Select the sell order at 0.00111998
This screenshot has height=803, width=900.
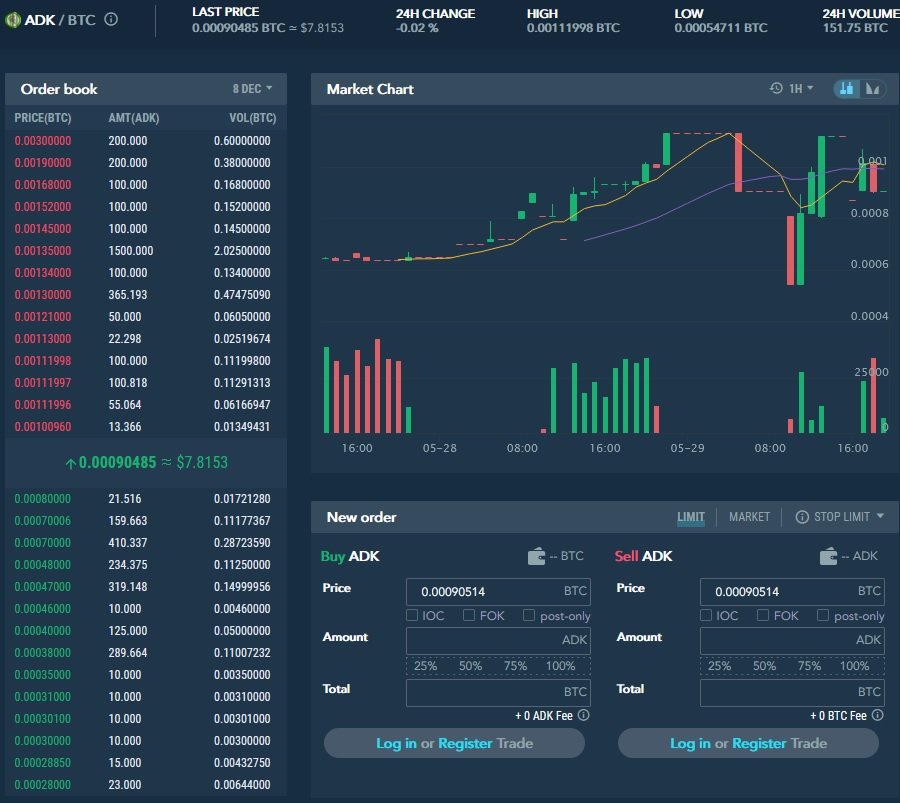146,360
